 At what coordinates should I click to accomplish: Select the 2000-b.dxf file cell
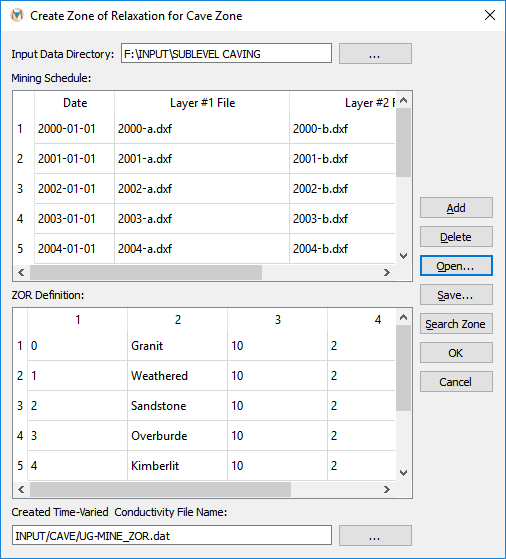click(x=342, y=129)
